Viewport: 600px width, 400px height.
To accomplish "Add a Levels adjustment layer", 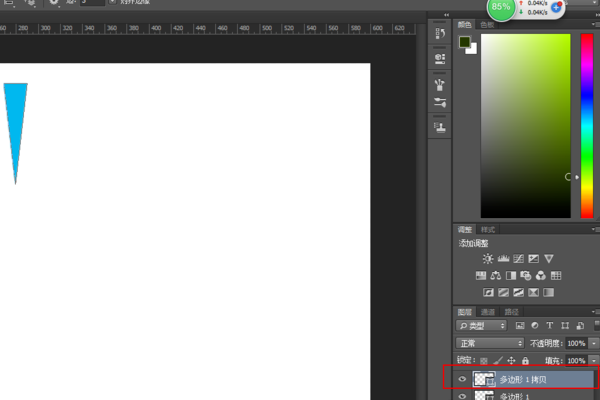I will point(503,259).
